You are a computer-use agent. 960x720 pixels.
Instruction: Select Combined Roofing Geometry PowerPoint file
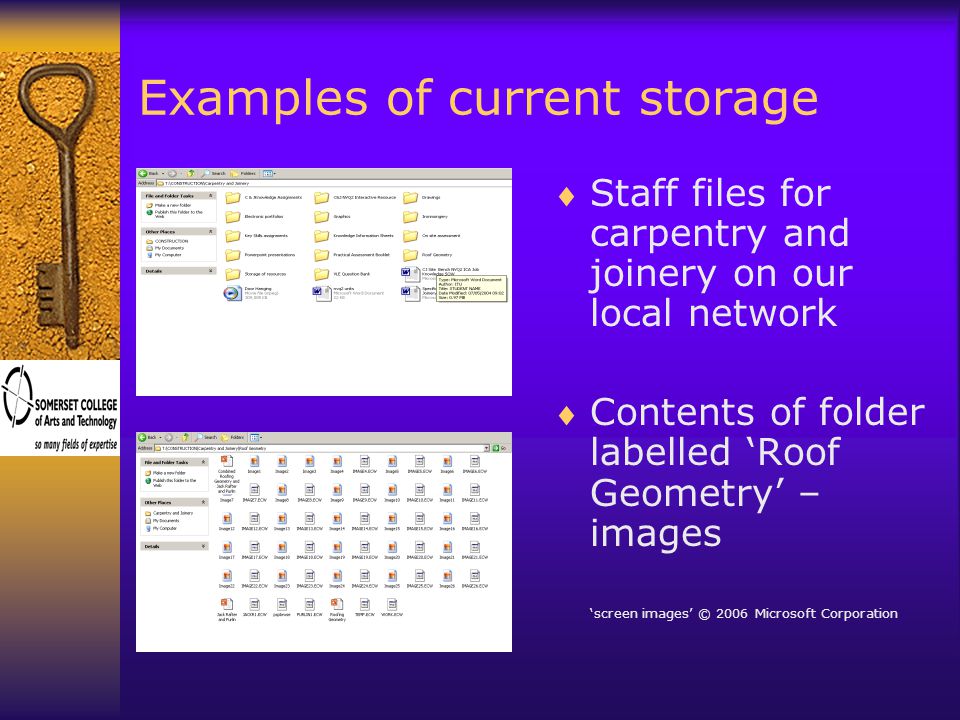coord(227,474)
